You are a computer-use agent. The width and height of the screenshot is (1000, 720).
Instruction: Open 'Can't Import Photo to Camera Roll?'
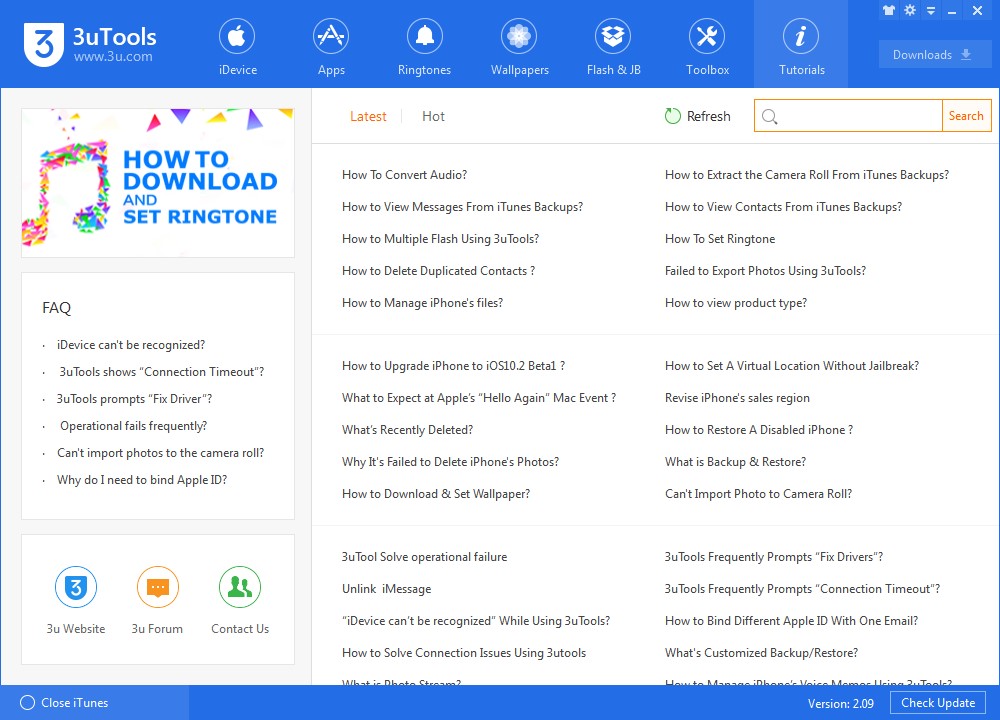coord(758,494)
